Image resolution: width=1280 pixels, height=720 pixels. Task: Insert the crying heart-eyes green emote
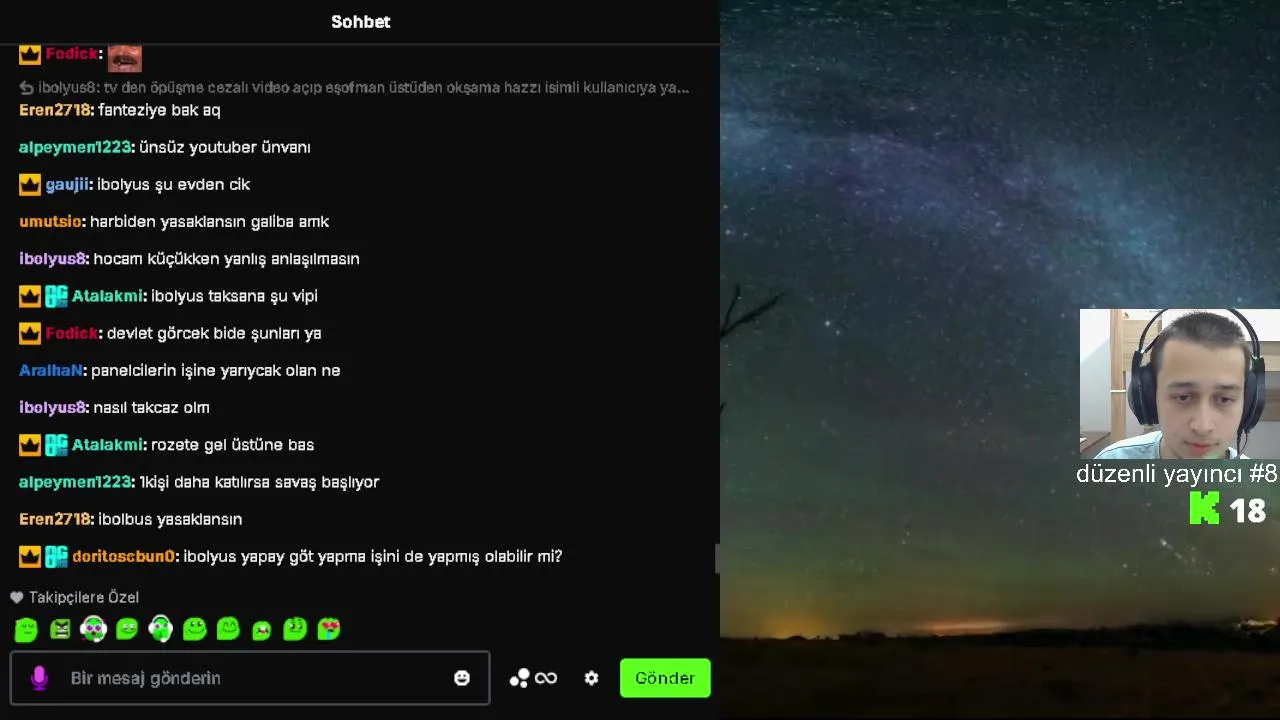tap(329, 629)
